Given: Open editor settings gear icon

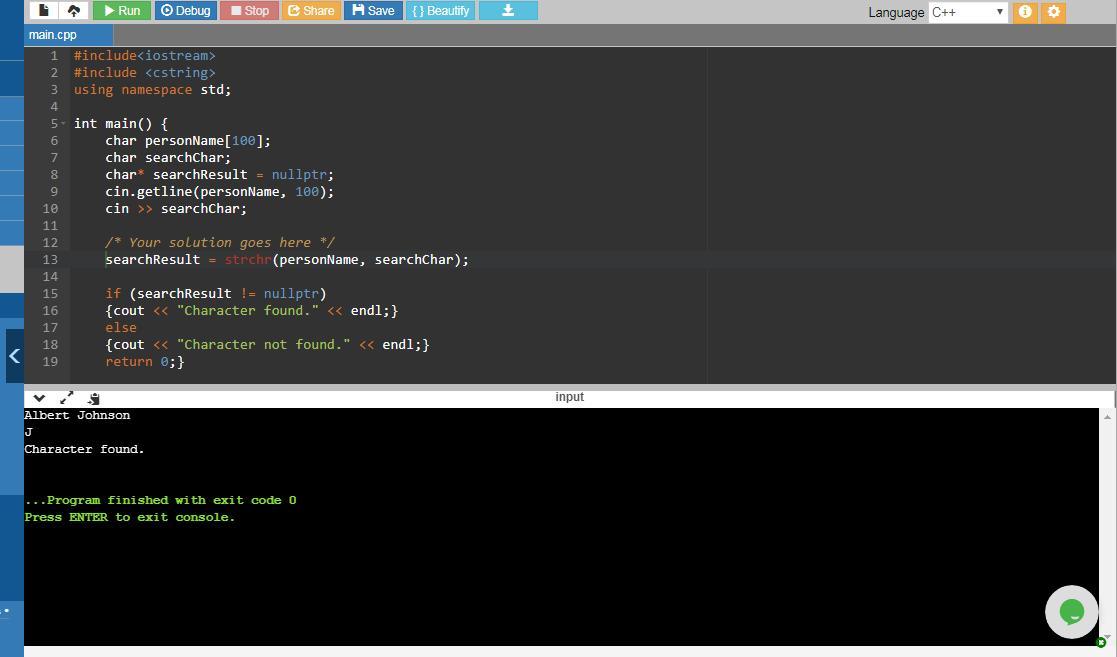Looking at the screenshot, I should pos(1053,12).
